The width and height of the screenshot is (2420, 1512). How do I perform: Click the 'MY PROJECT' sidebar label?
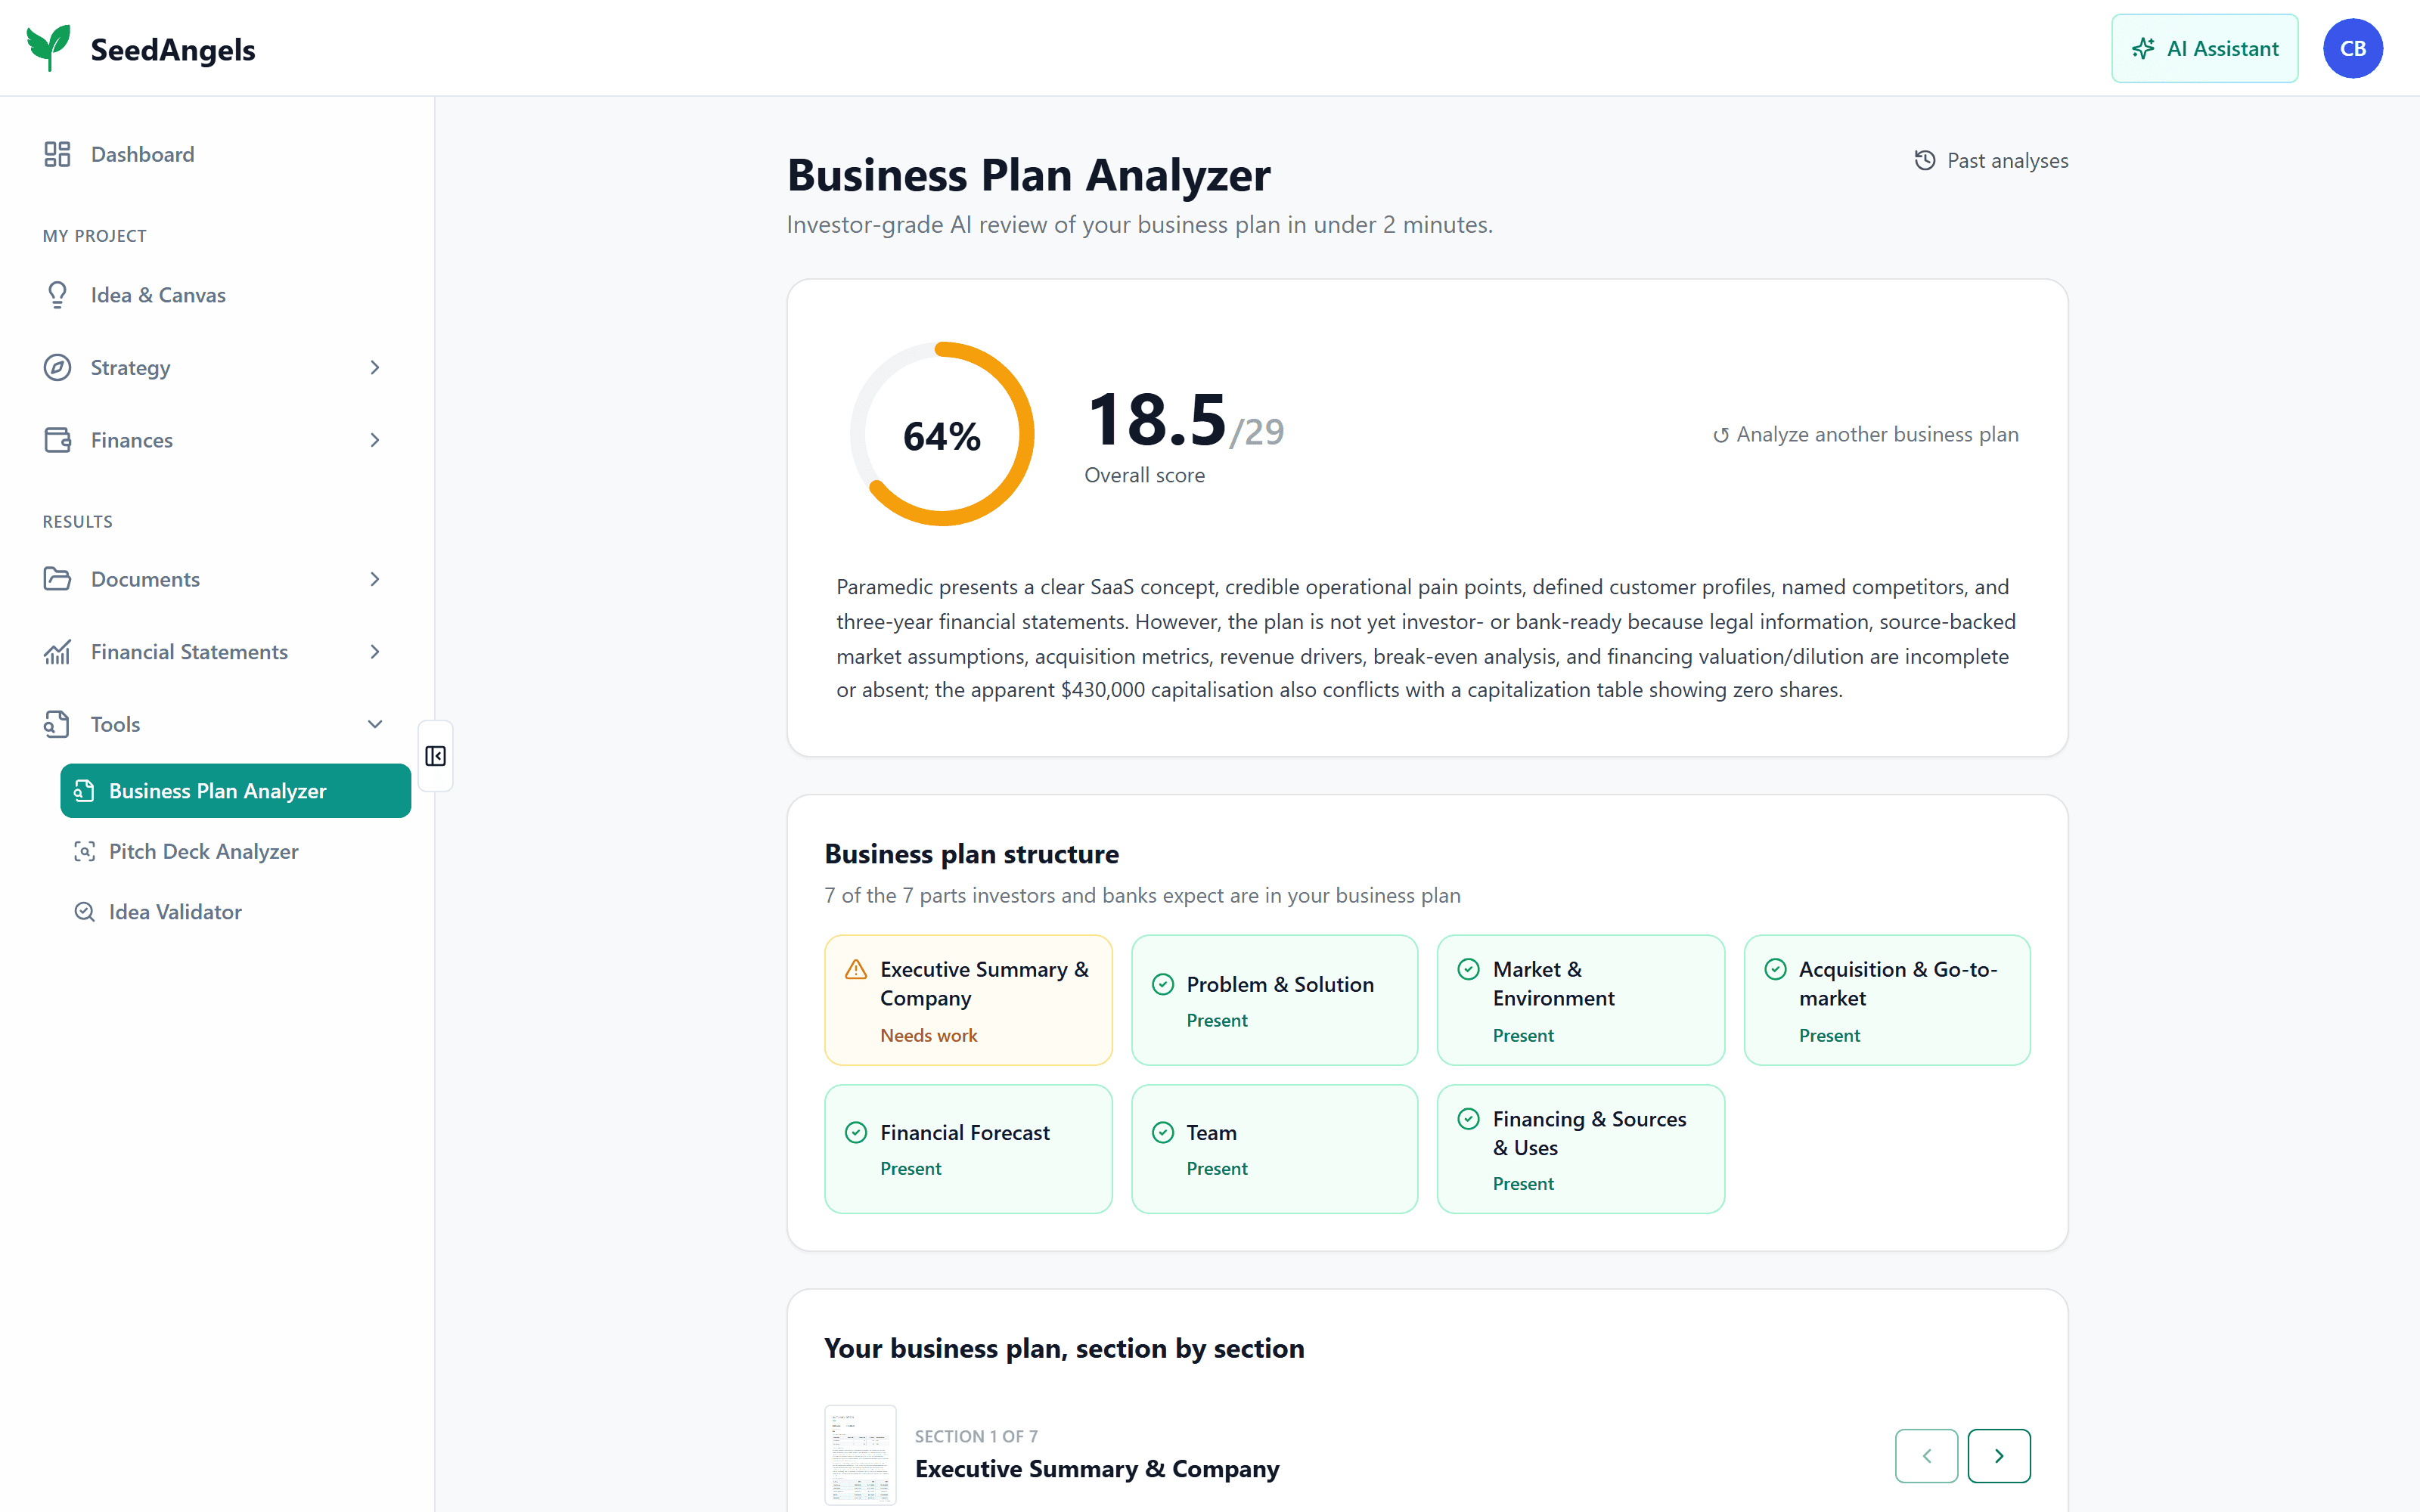(94, 236)
